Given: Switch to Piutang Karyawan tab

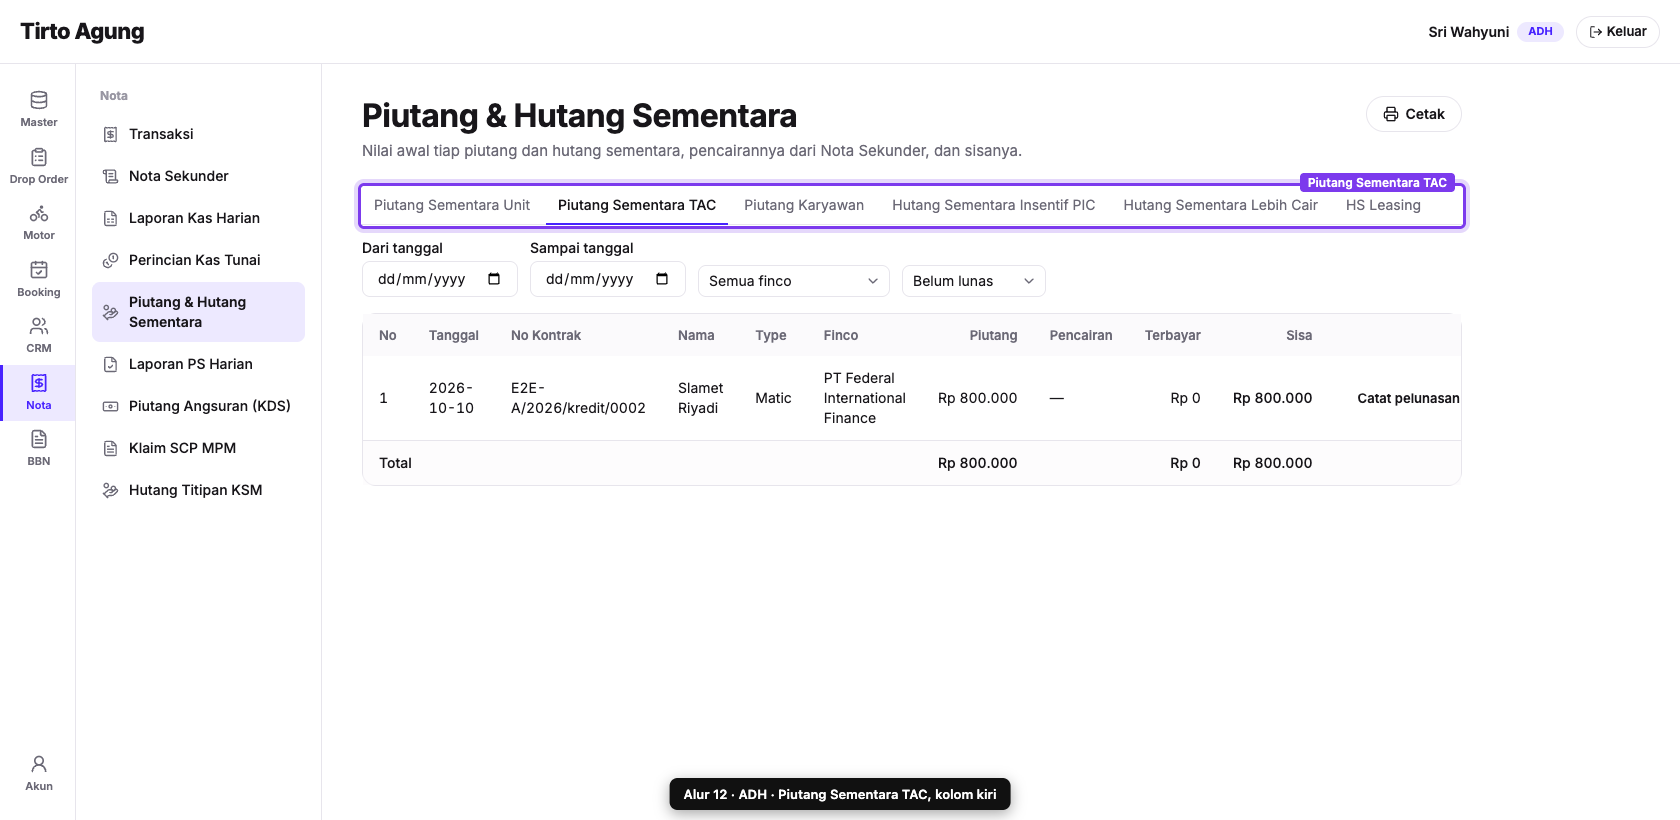Looking at the screenshot, I should pos(804,205).
